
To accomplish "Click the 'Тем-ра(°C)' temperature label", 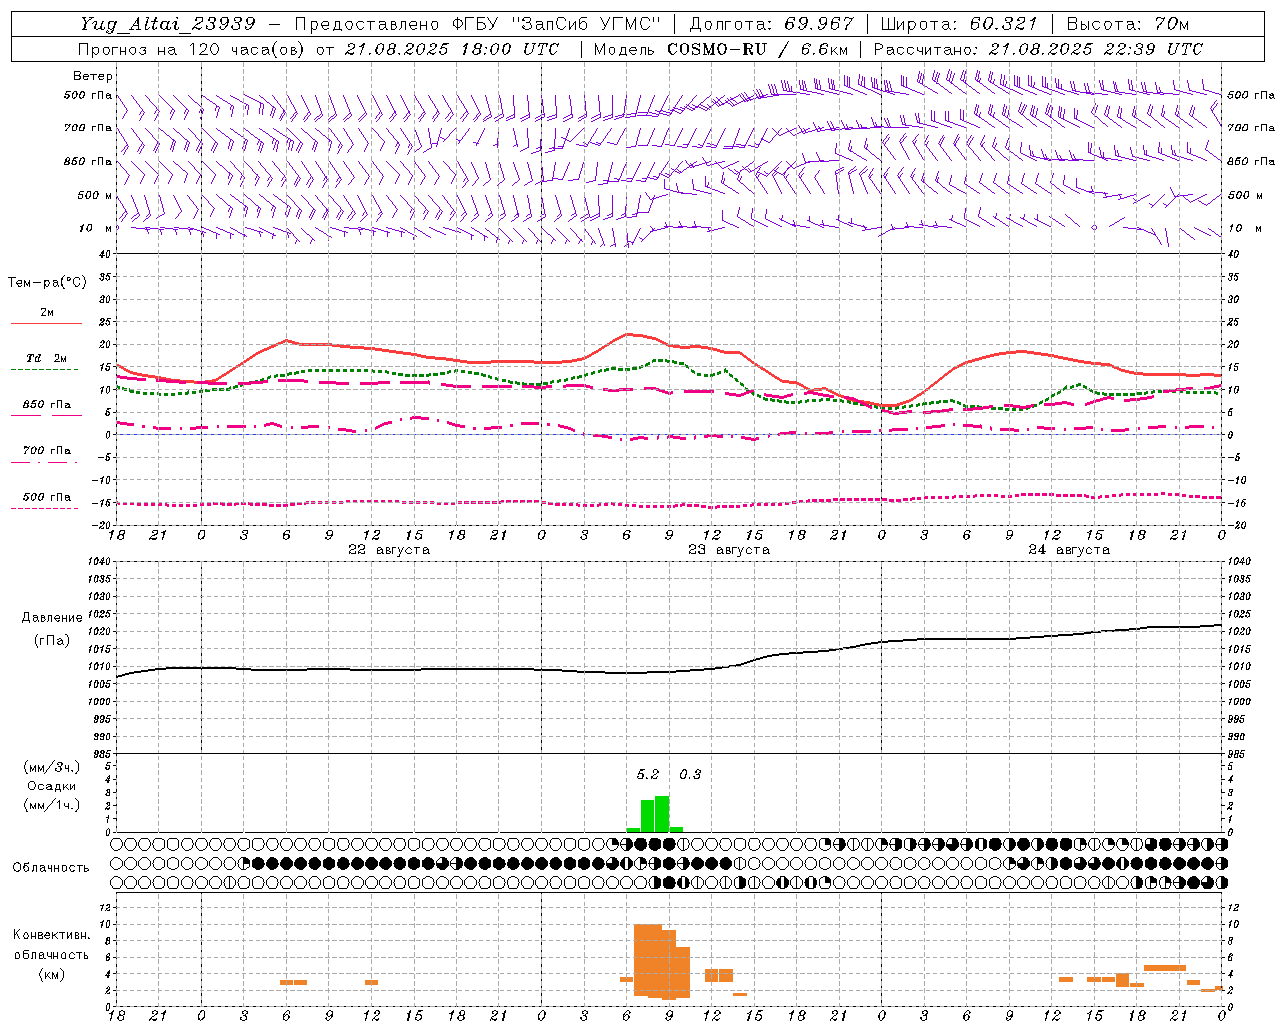I will click(x=47, y=283).
